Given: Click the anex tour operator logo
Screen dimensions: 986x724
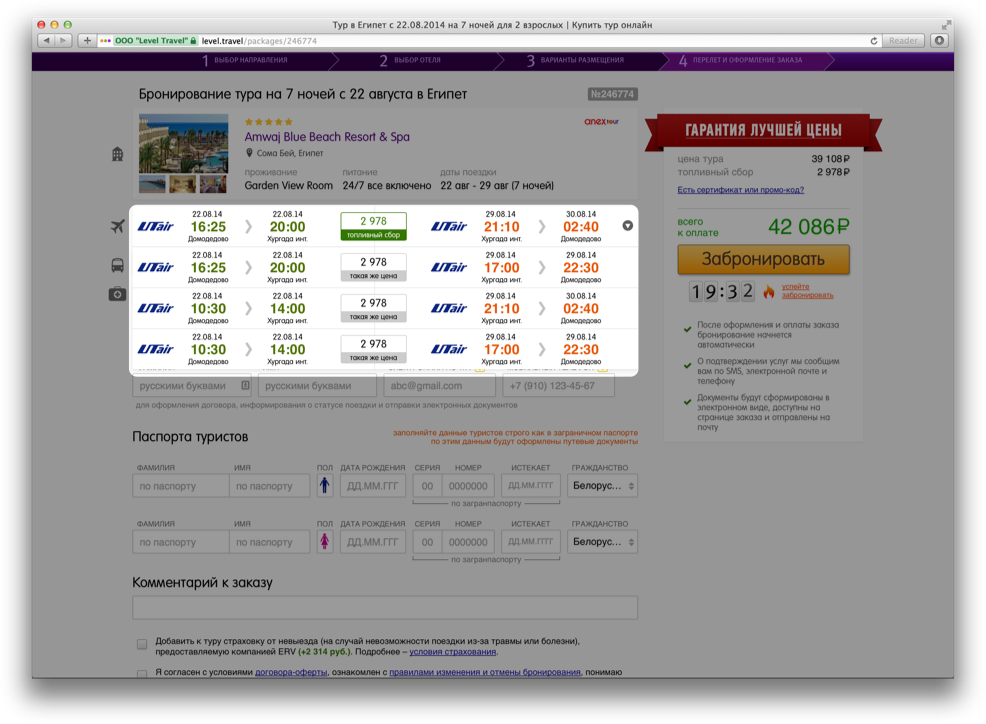Looking at the screenshot, I should [x=601, y=121].
